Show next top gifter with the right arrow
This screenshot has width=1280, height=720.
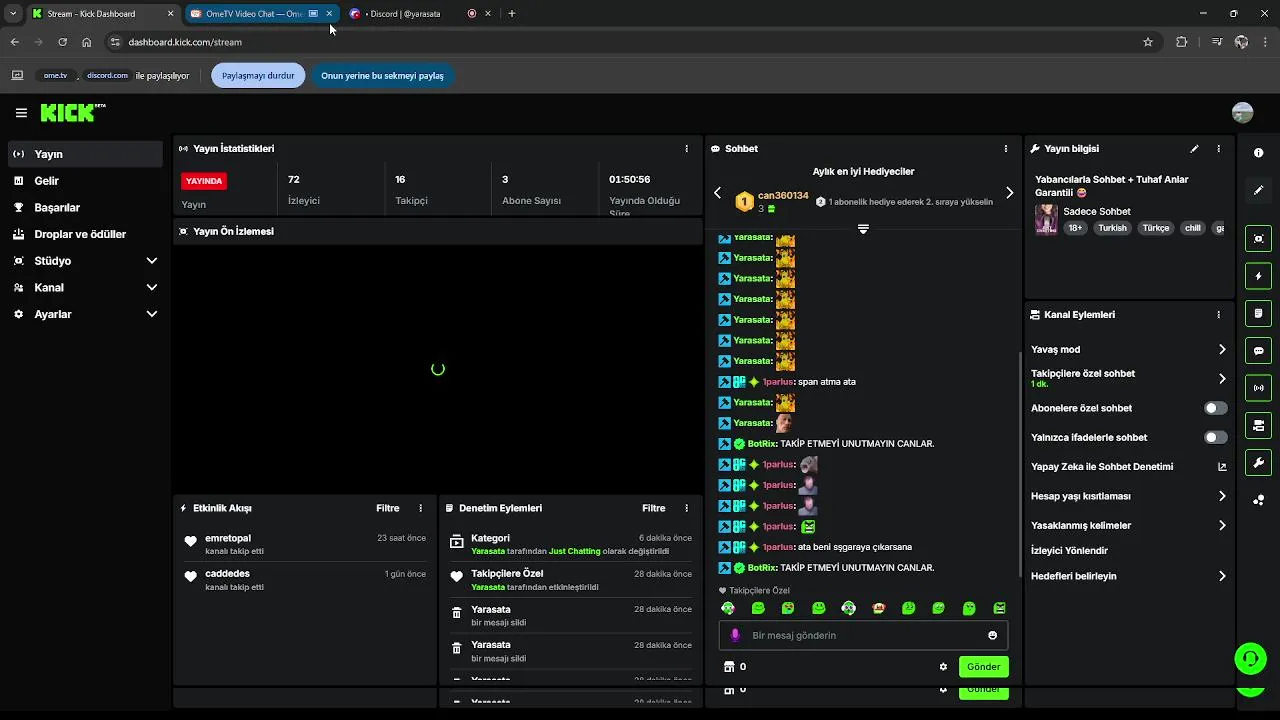[1009, 193]
